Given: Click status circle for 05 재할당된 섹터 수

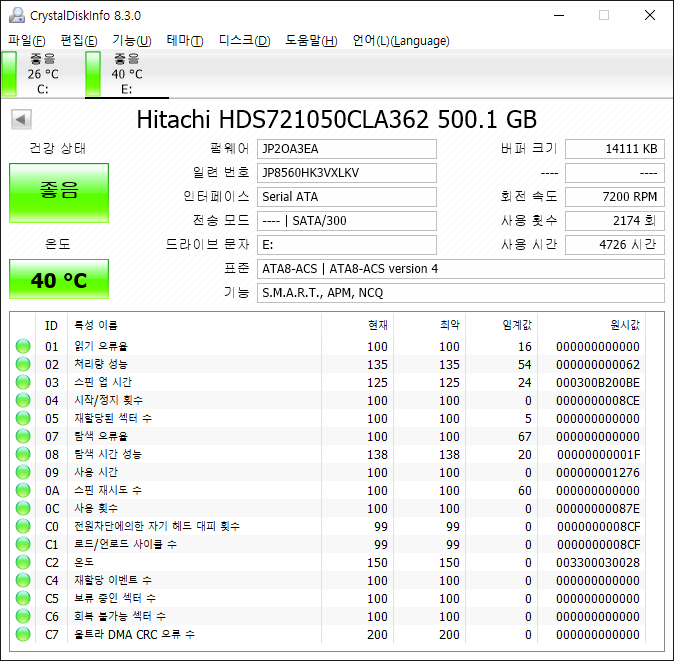Looking at the screenshot, I should click(23, 418).
